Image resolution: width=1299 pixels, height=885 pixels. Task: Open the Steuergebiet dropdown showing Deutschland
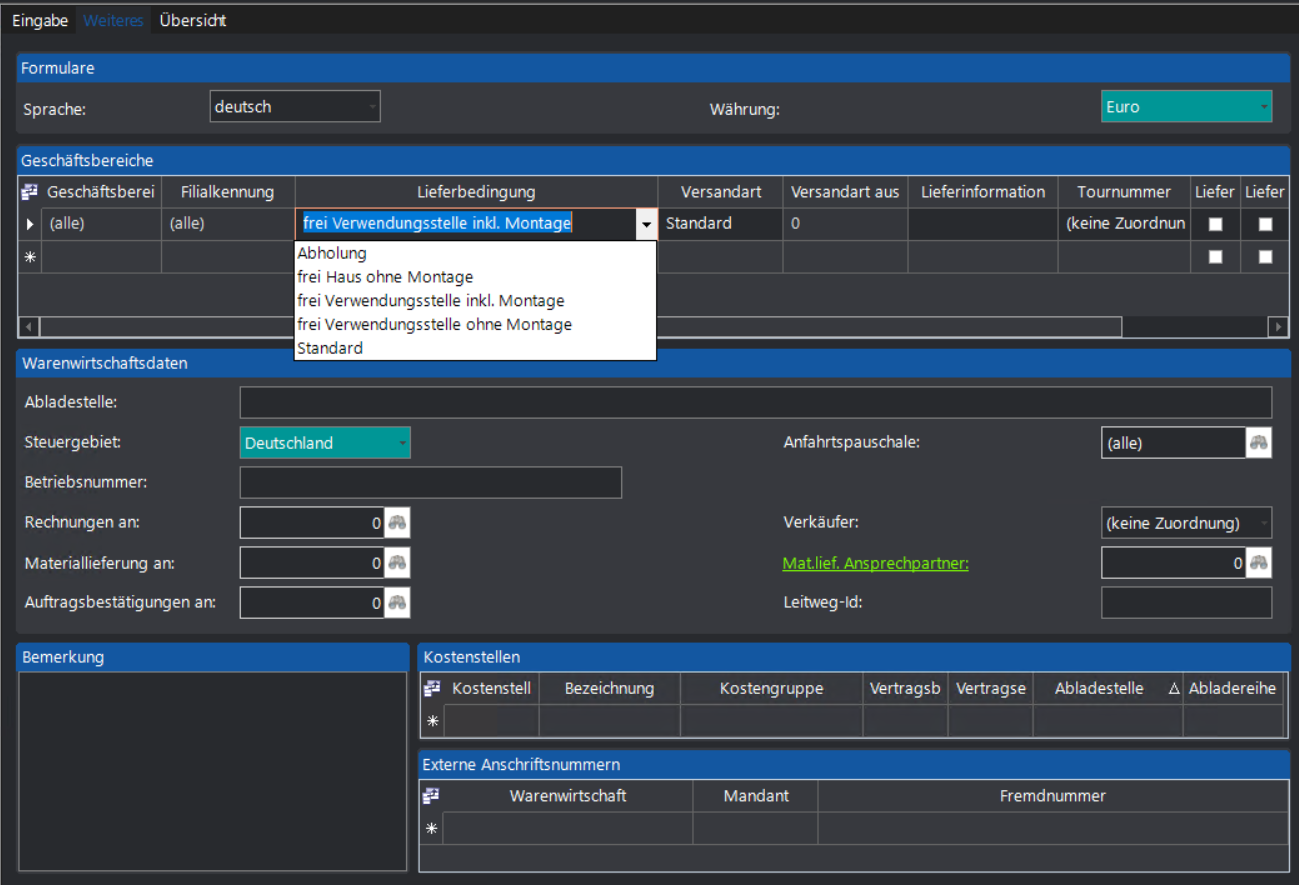coord(325,443)
